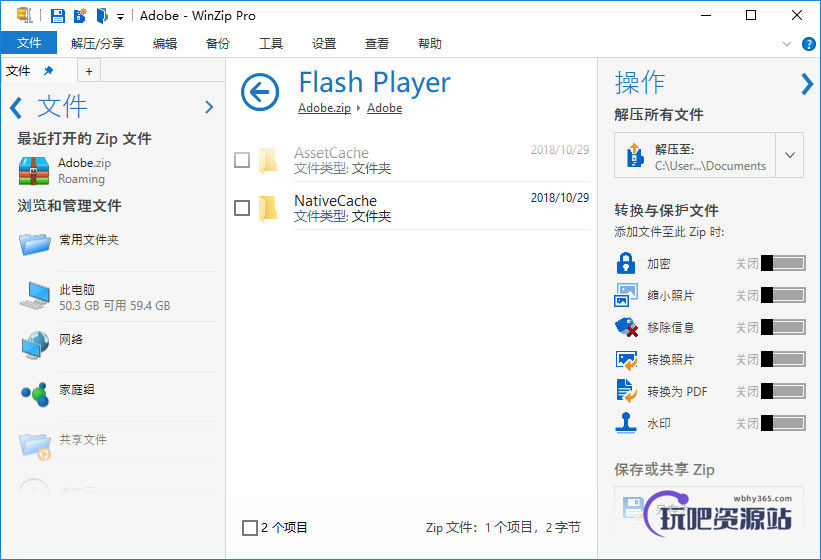Select the 此电脑 label
The height and width of the screenshot is (560, 821).
77,289
